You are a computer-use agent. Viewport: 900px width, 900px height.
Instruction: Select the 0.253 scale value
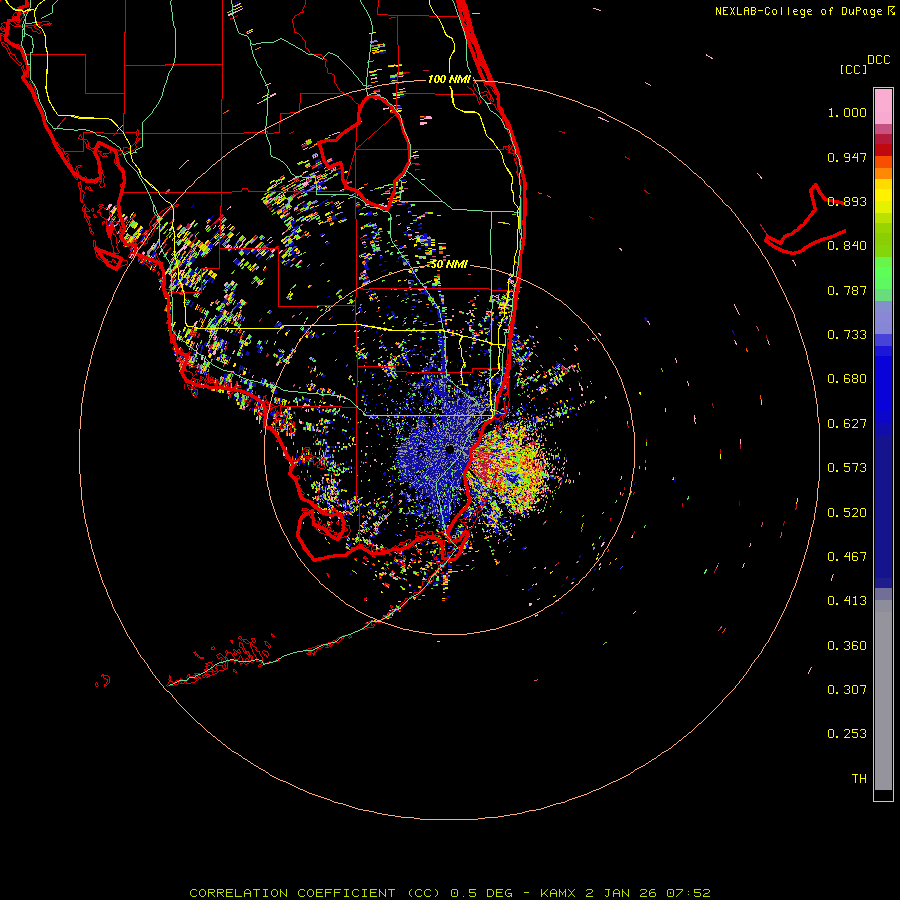[x=847, y=734]
